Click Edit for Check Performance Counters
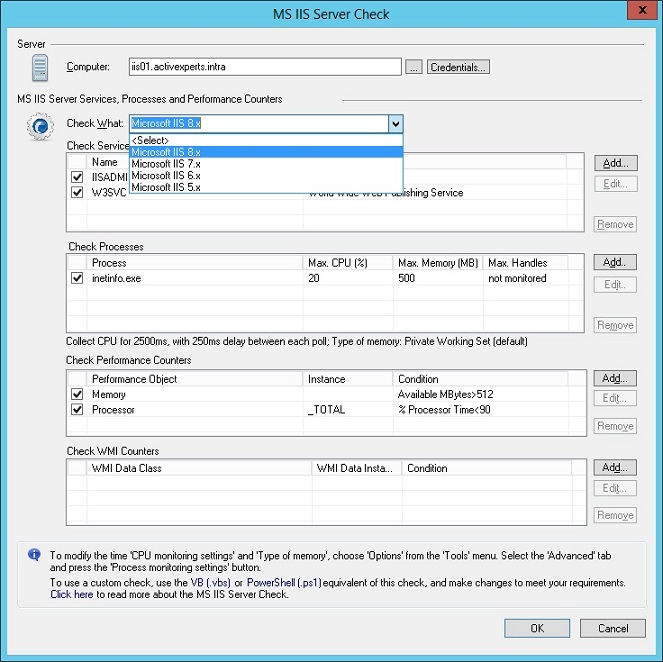The width and height of the screenshot is (663, 662). (615, 398)
